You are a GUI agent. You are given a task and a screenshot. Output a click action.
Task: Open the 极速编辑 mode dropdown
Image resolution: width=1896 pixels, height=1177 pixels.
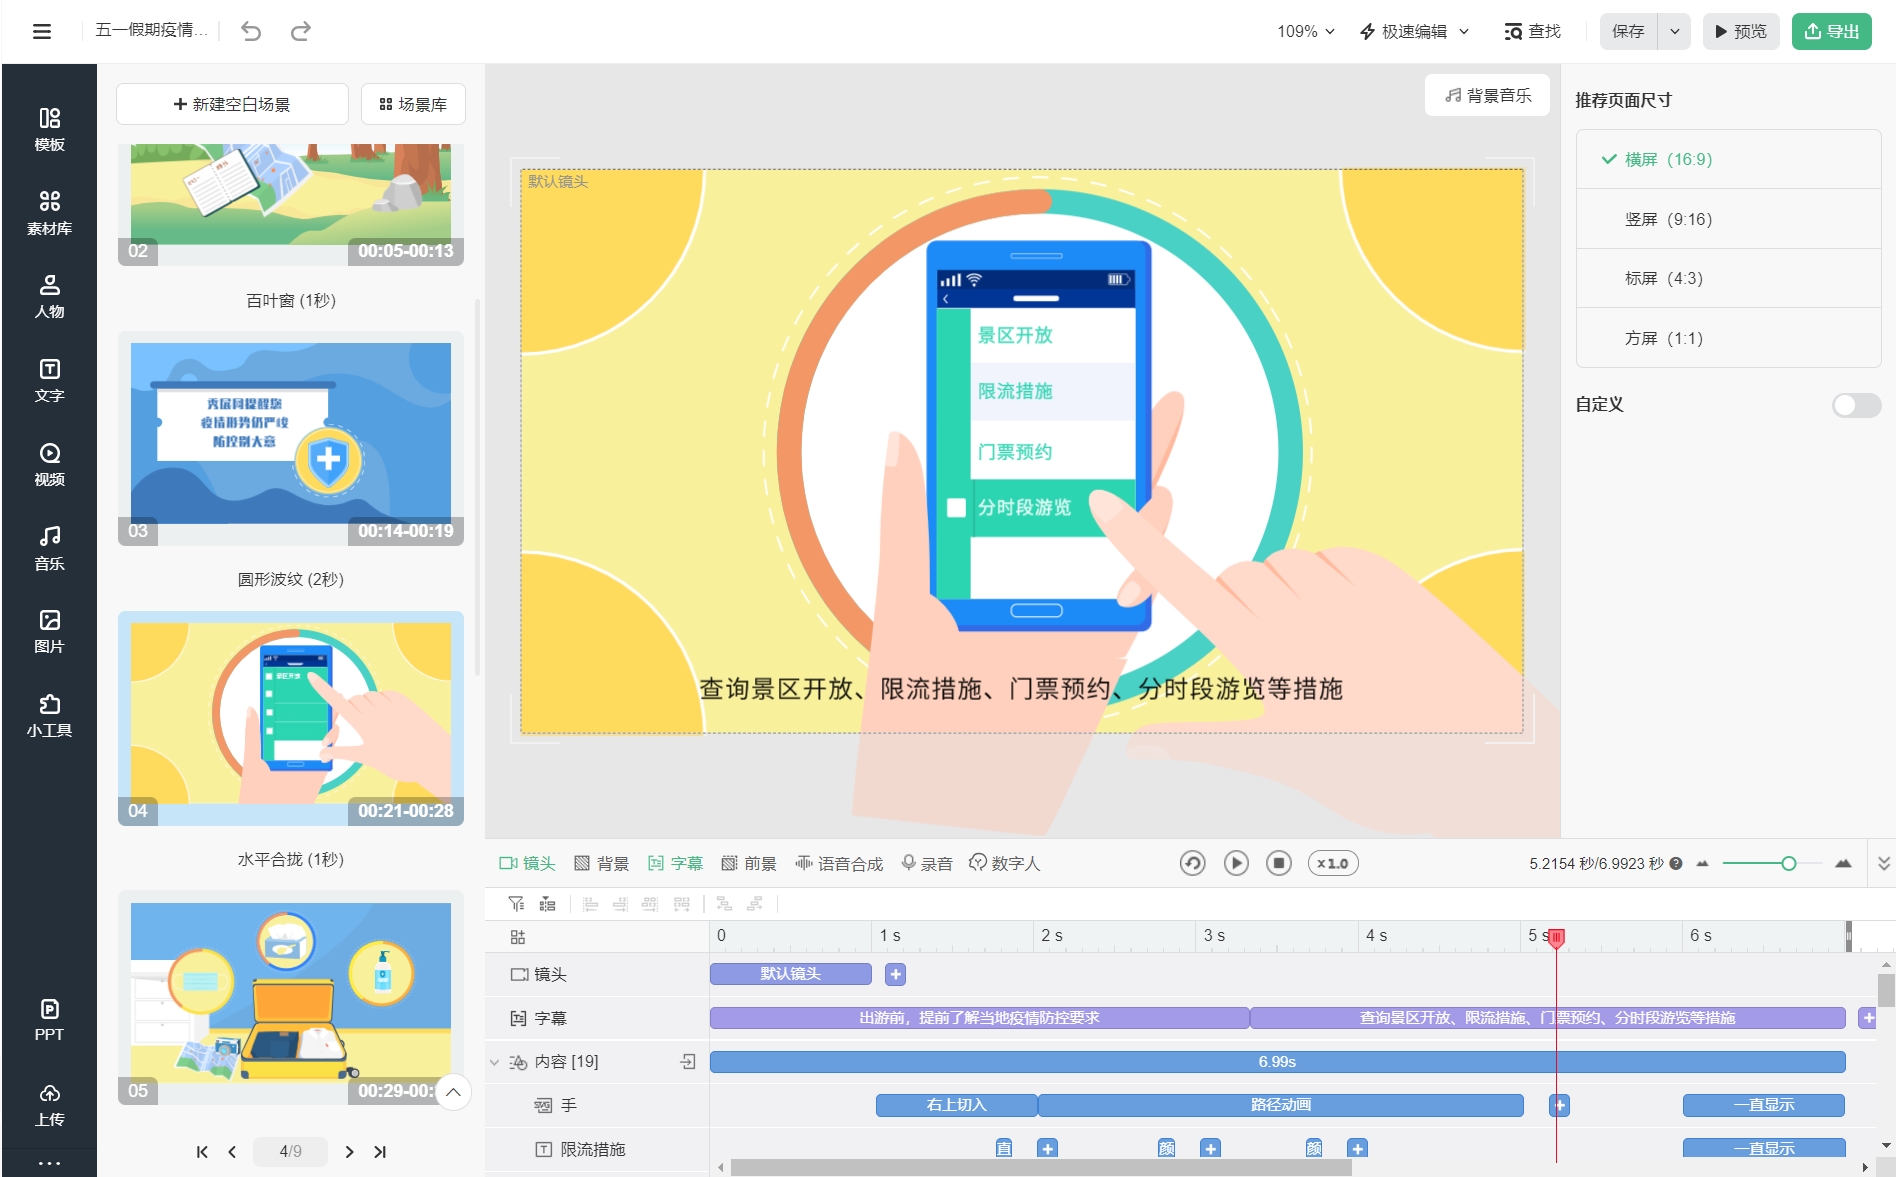point(1414,31)
